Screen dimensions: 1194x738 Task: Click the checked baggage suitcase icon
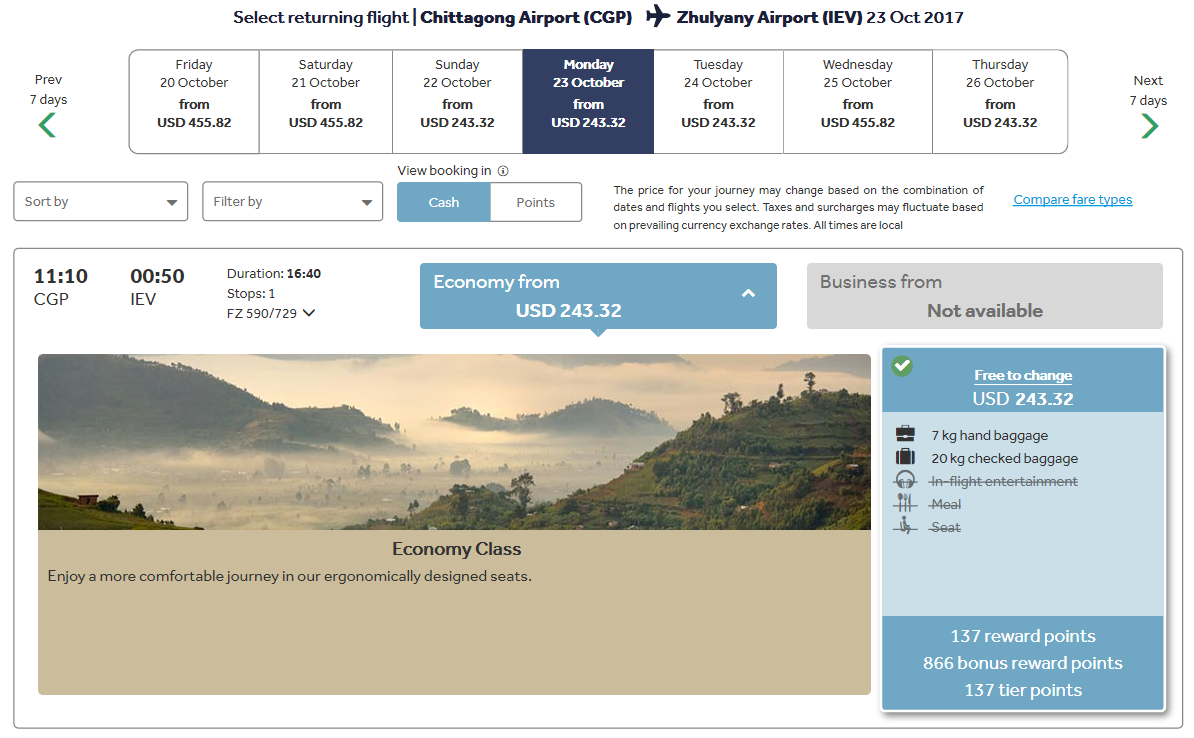tap(905, 457)
